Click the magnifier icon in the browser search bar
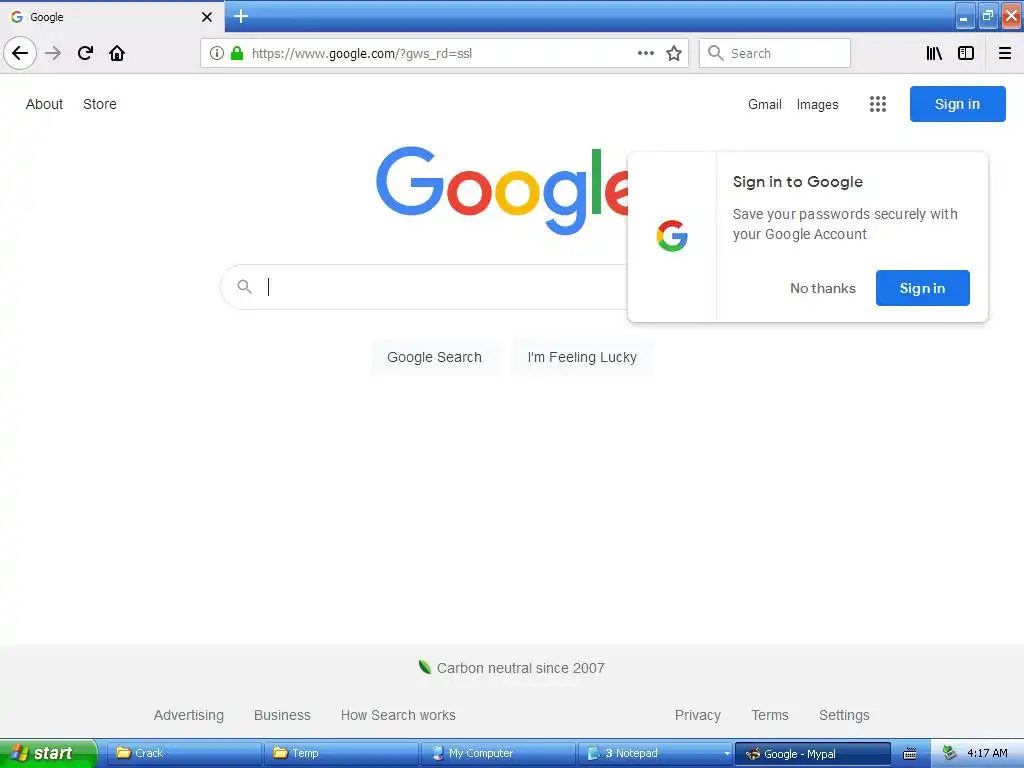The image size is (1024, 768). pyautogui.click(x=716, y=53)
